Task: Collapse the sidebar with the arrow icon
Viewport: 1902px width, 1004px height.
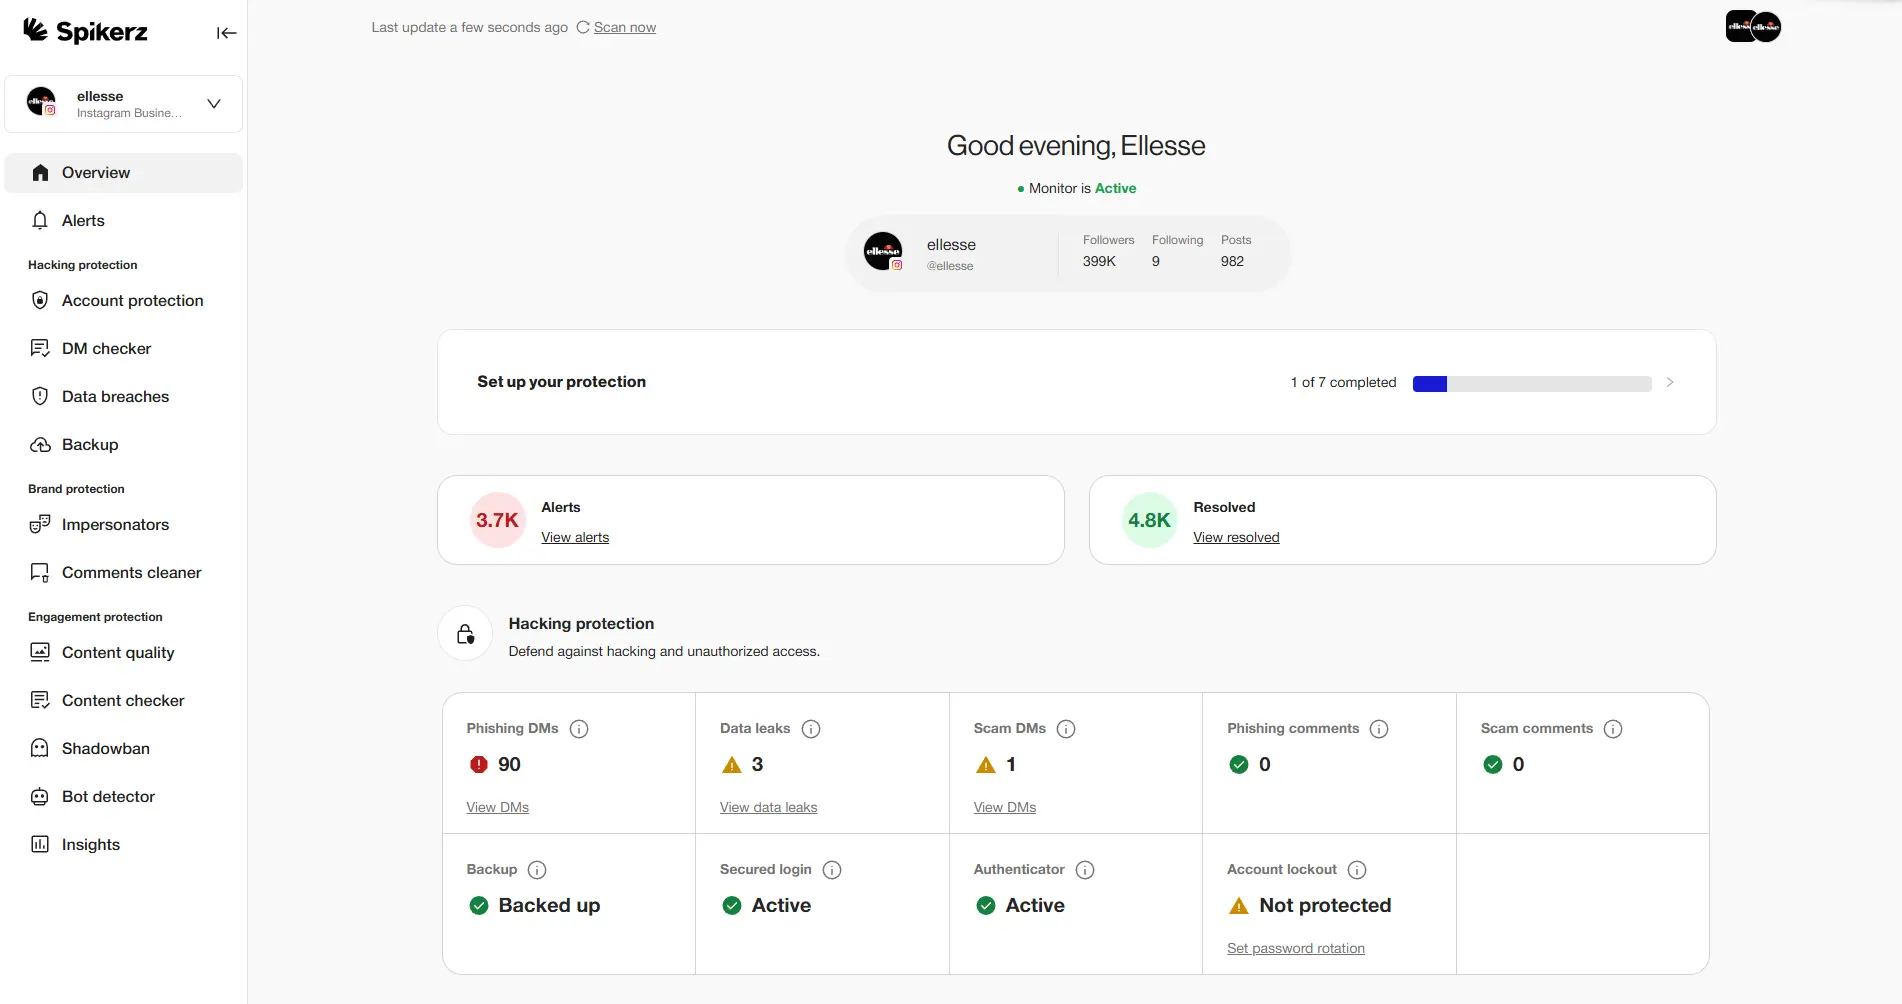Action: point(226,33)
